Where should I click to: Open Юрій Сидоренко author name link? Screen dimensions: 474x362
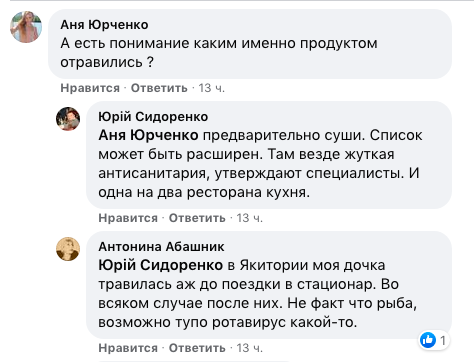point(153,117)
